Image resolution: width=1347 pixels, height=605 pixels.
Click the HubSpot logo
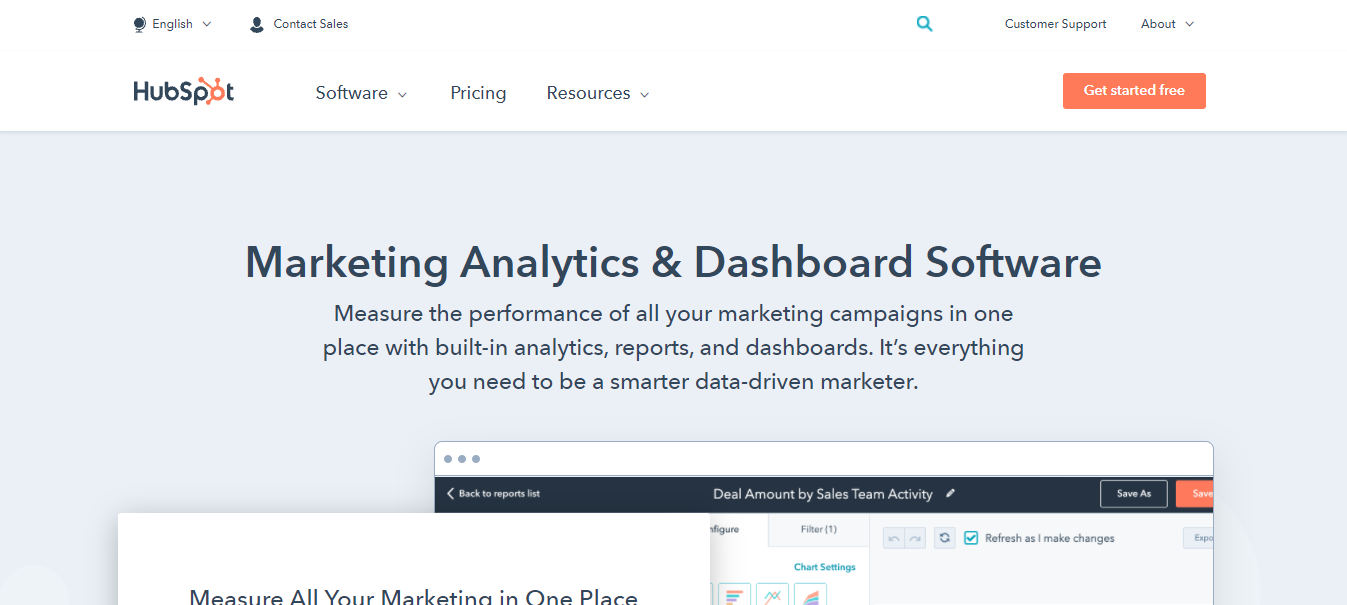184,92
